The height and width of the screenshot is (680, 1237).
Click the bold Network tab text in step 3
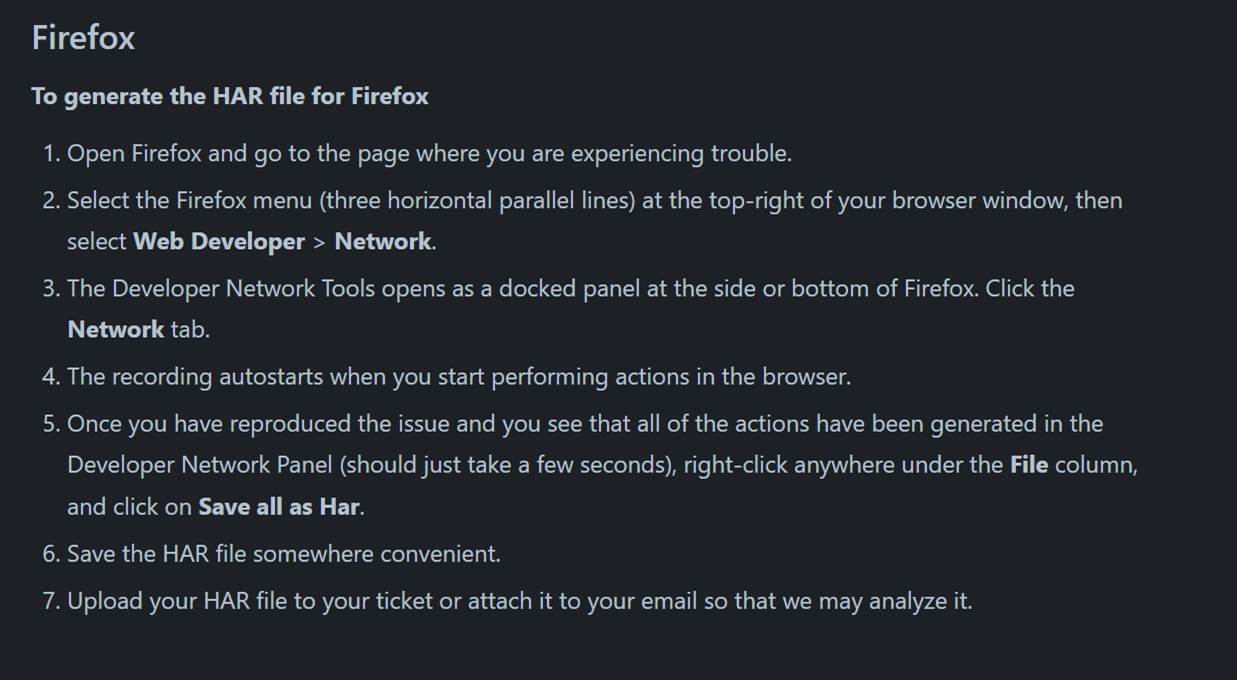pos(115,329)
